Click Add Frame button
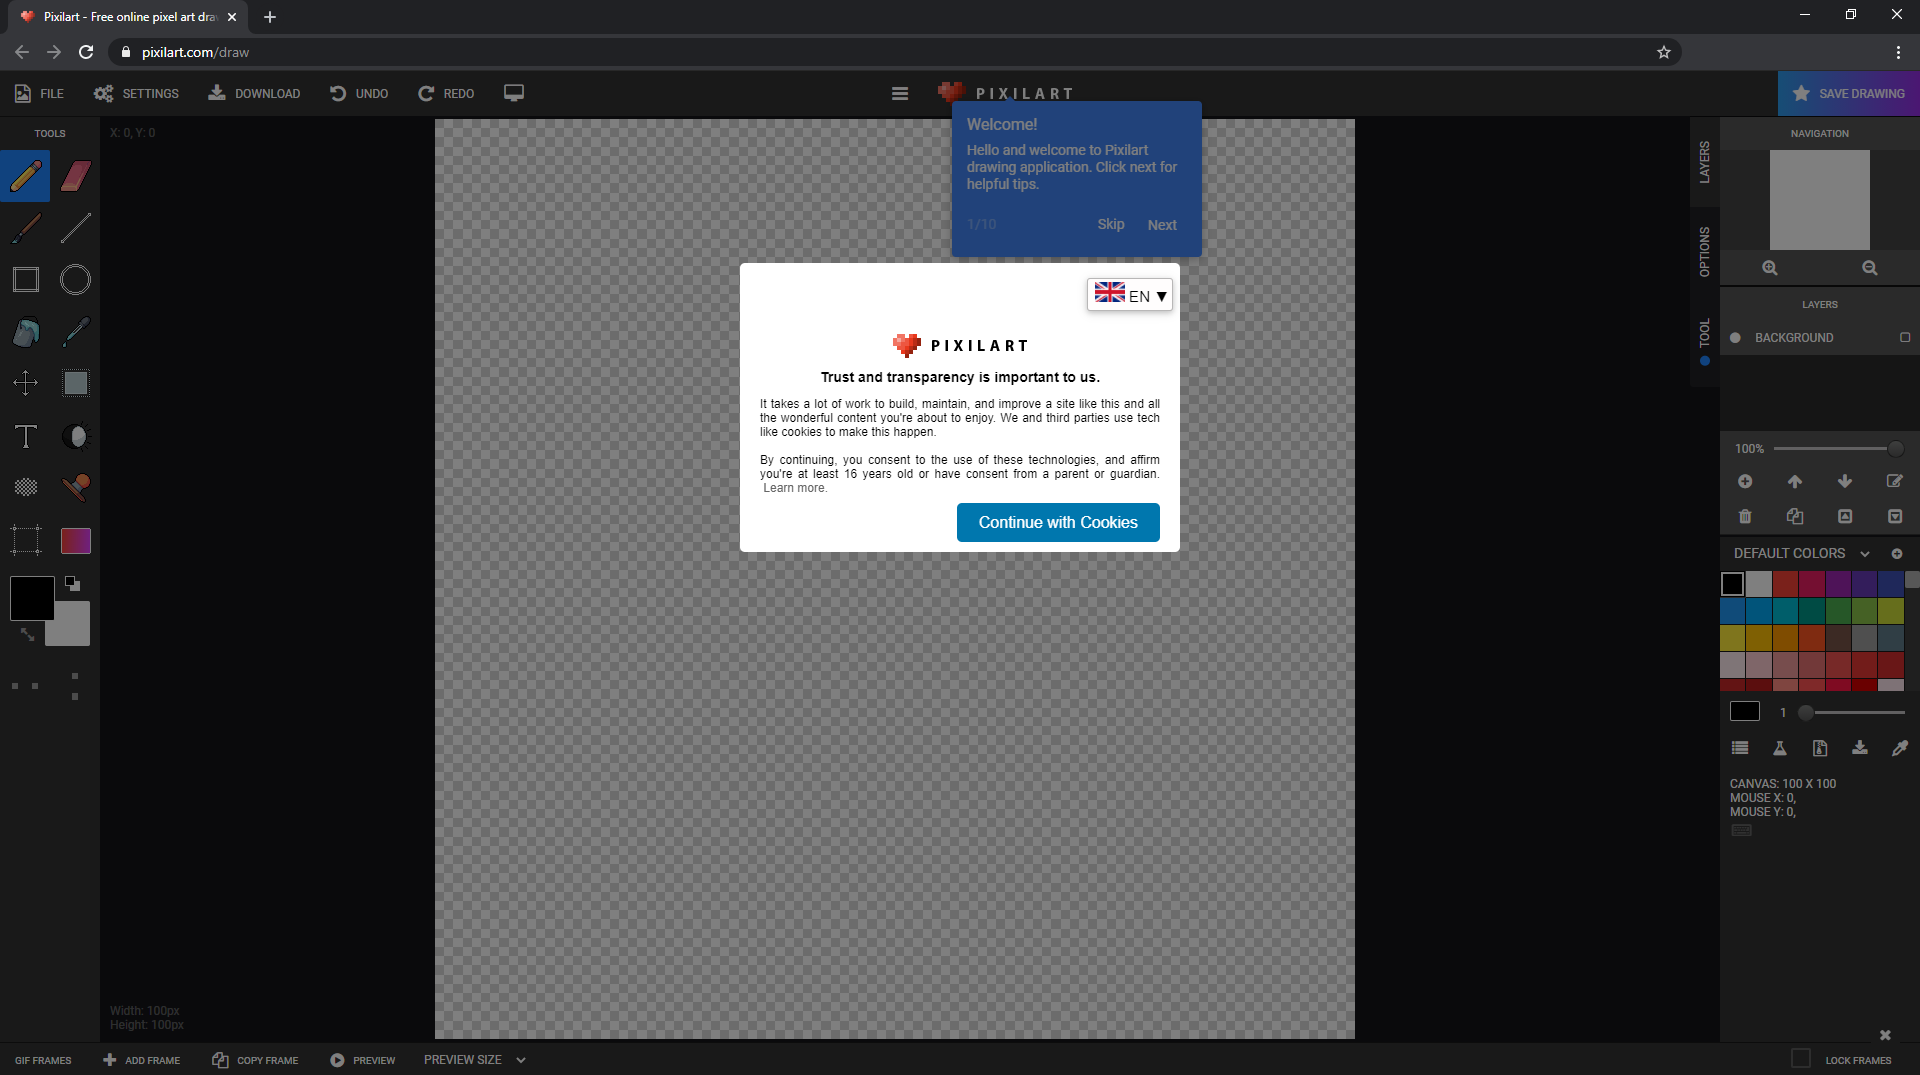This screenshot has width=1920, height=1075. [142, 1060]
